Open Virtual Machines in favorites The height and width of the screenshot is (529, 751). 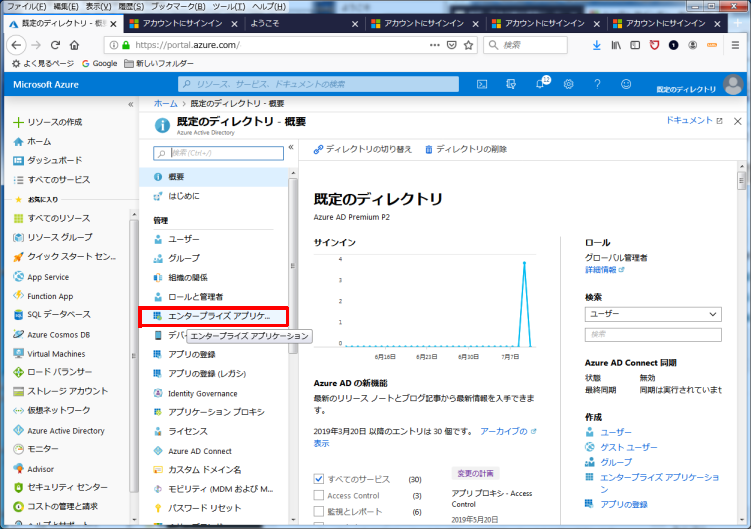[50, 354]
